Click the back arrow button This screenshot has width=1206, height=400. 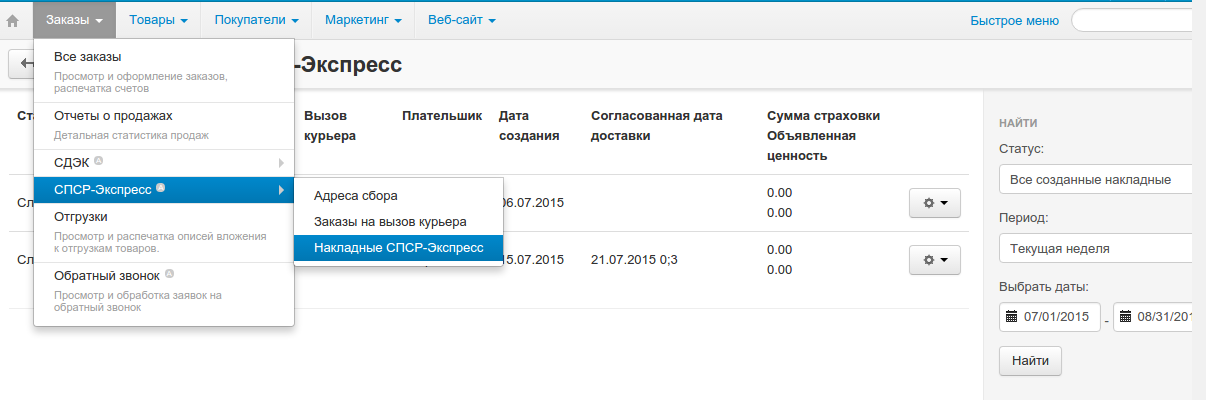click(x=22, y=65)
